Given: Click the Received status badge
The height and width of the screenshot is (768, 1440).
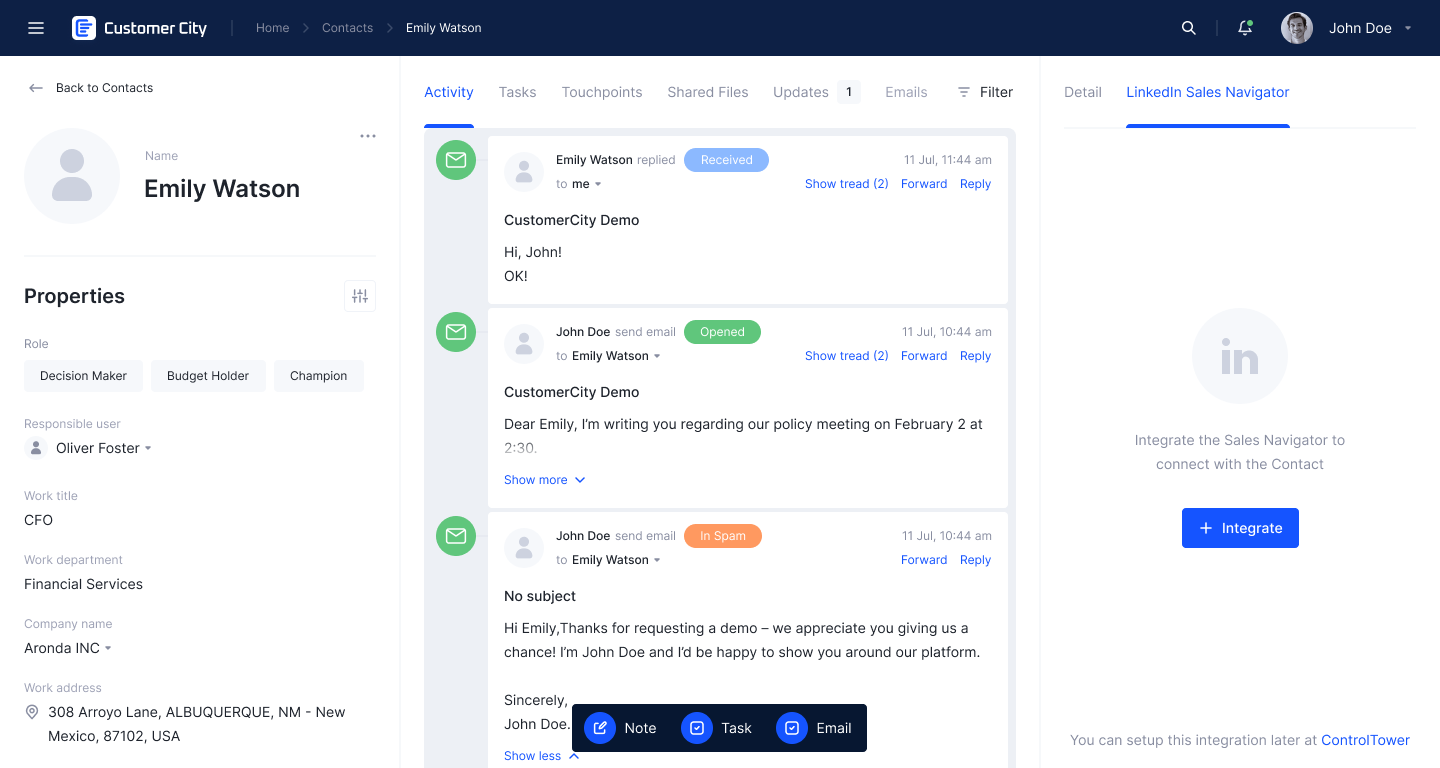Looking at the screenshot, I should (726, 160).
